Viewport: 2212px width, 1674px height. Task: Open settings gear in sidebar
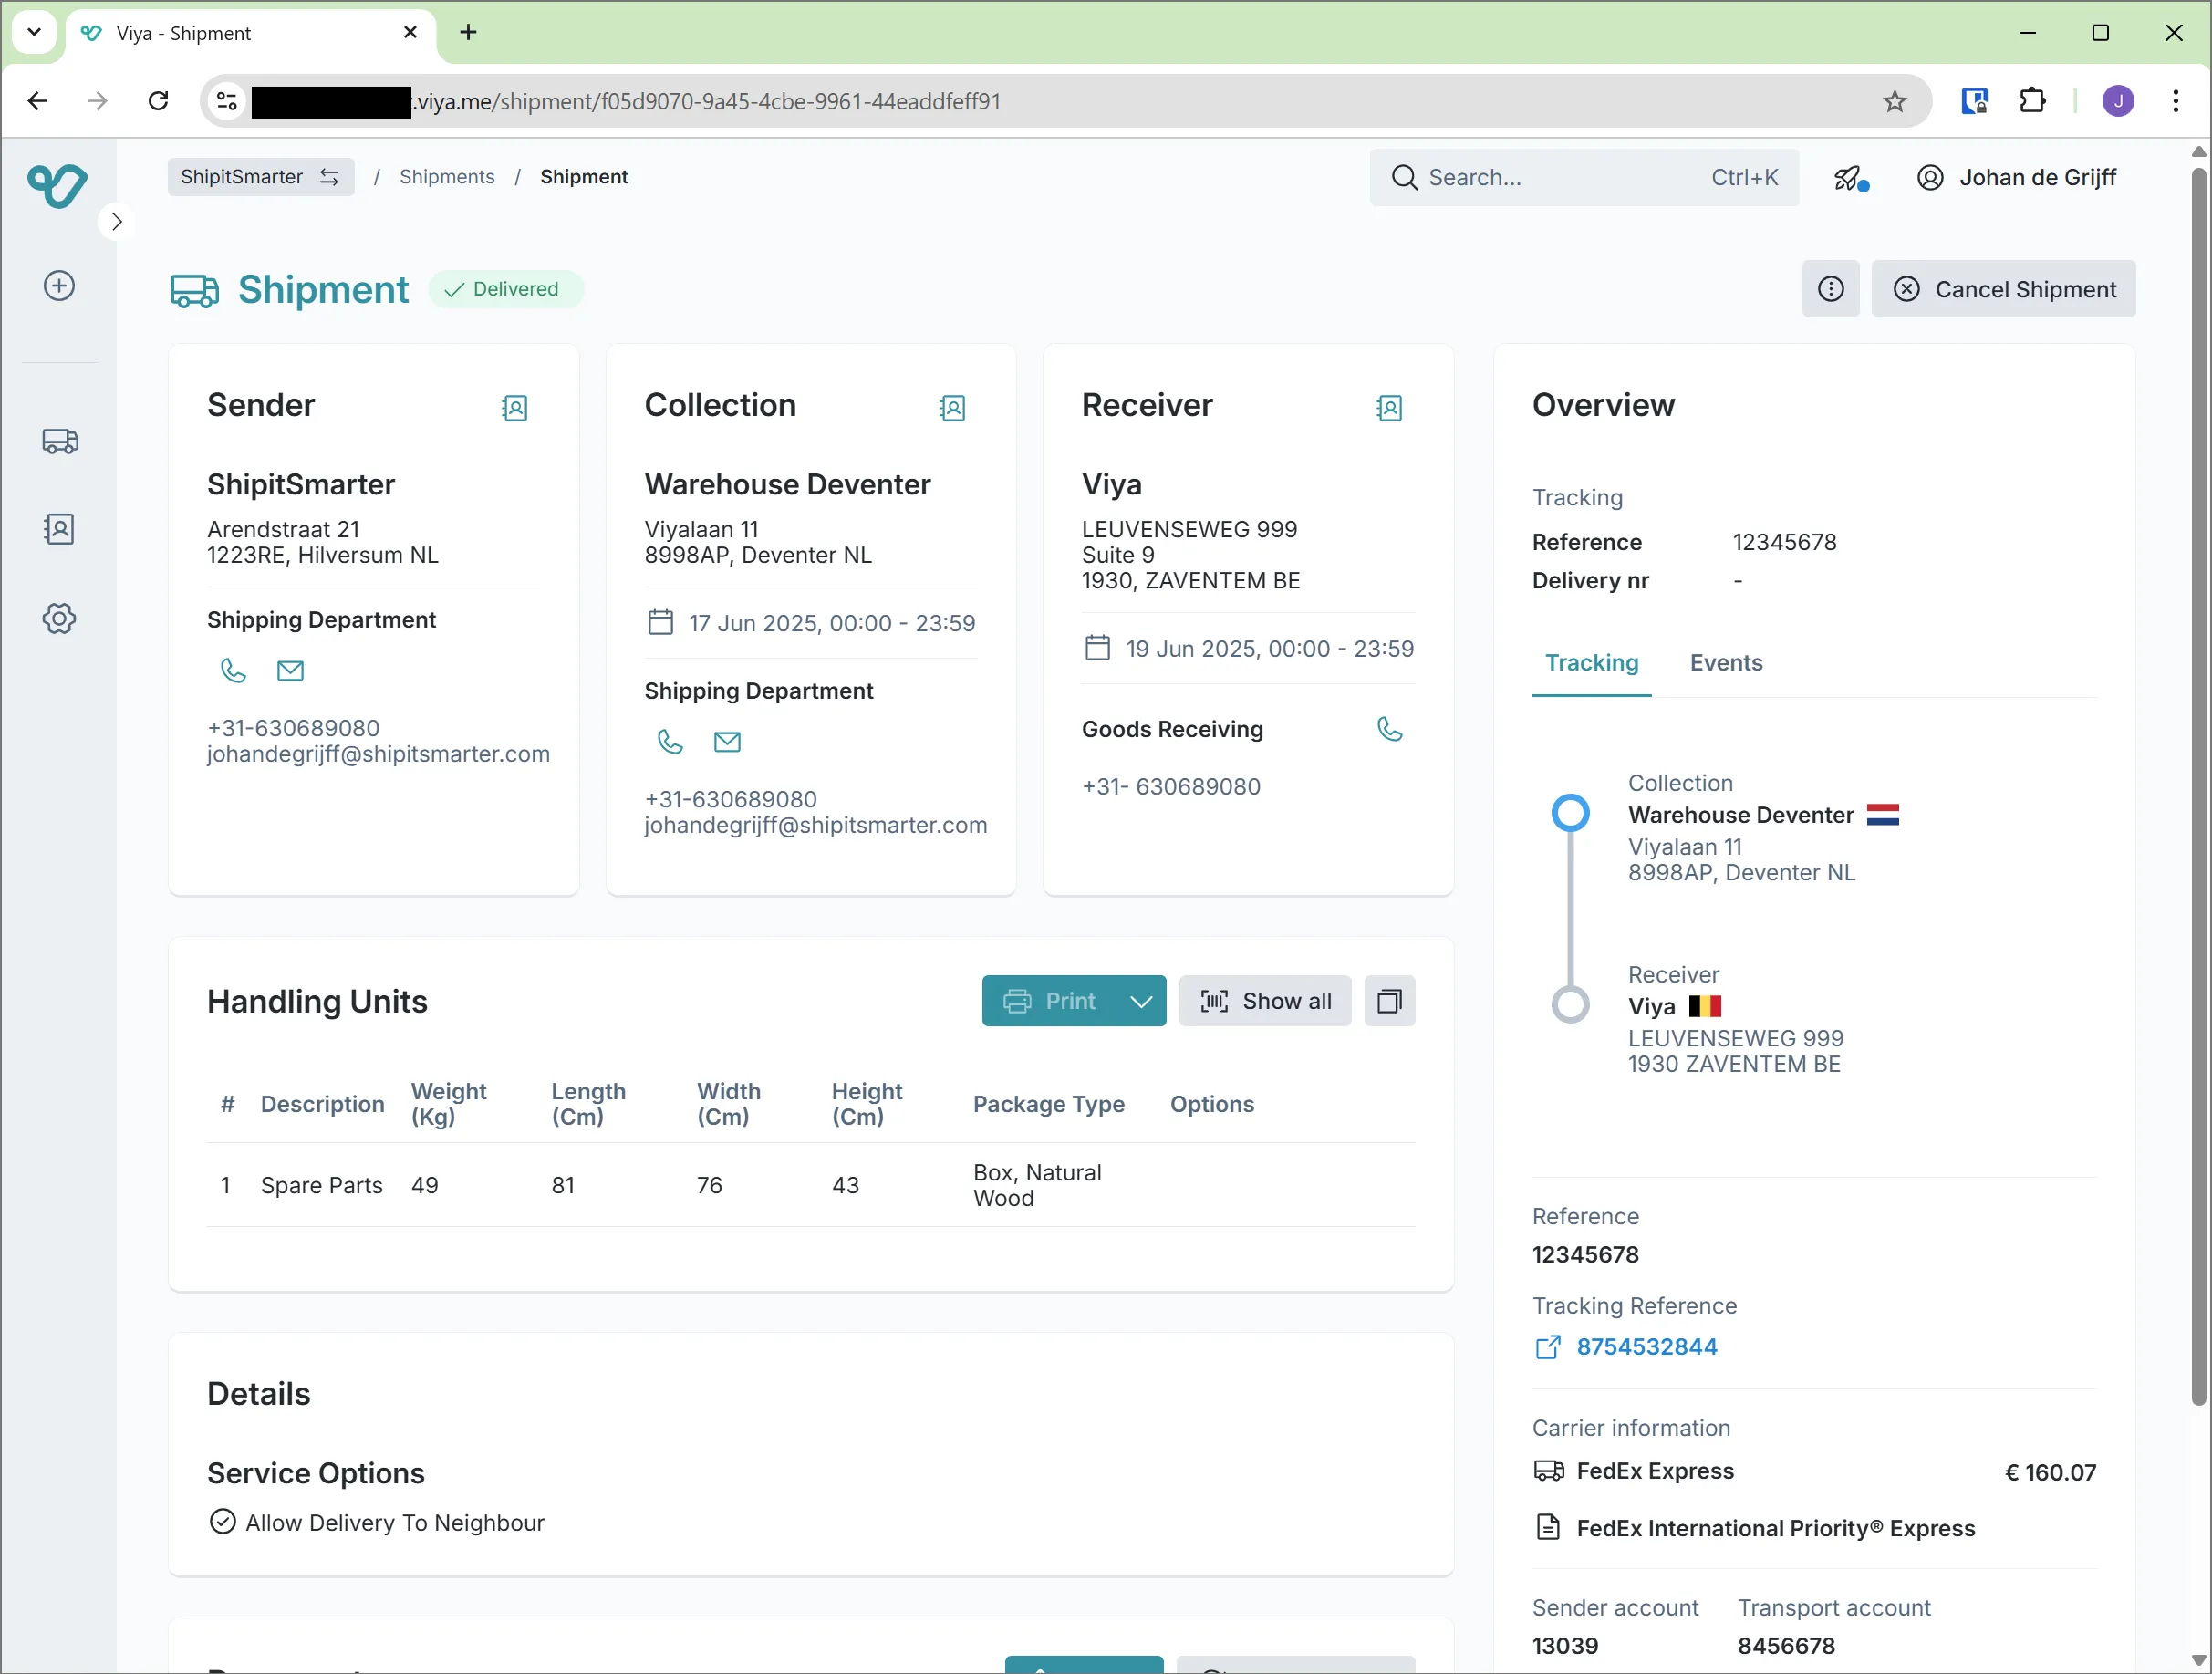[x=59, y=618]
